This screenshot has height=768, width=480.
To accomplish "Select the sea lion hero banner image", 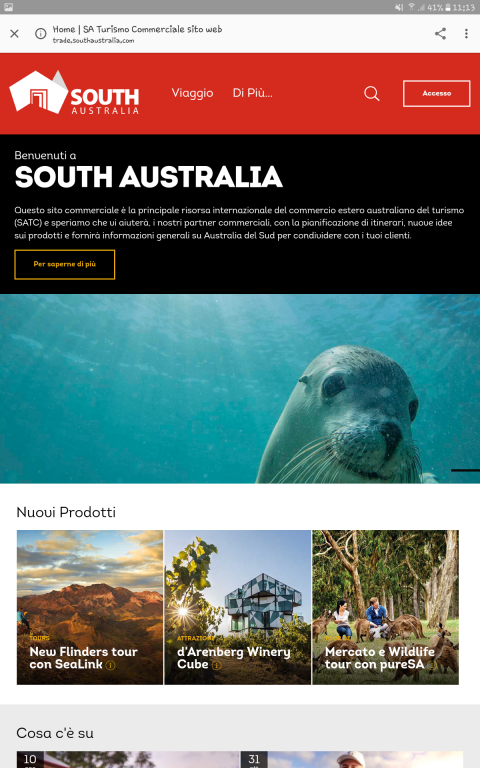I will (240, 388).
